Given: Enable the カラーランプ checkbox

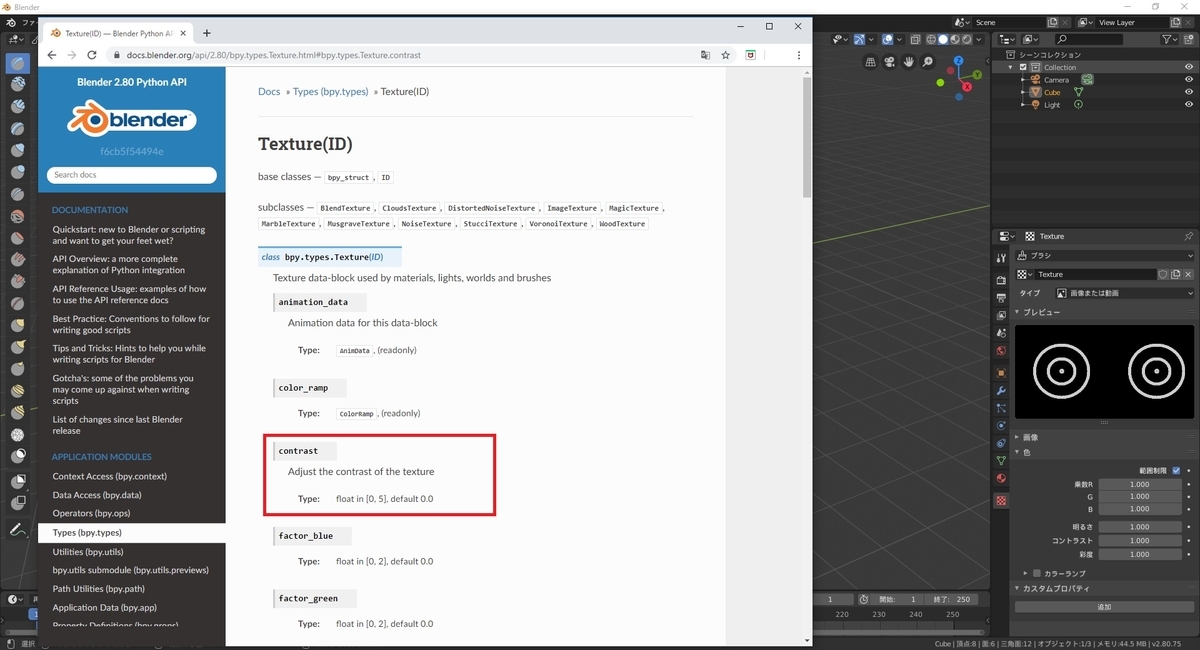Looking at the screenshot, I should point(1037,573).
